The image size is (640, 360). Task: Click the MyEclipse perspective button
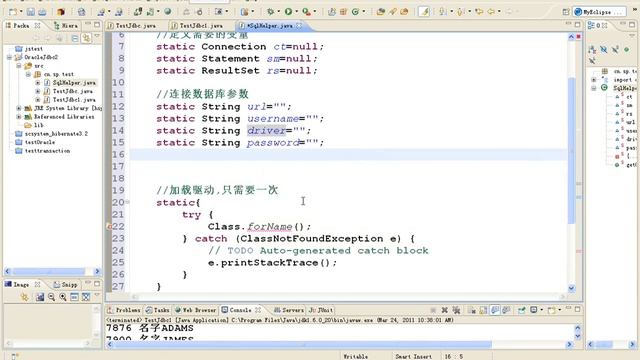click(599, 12)
